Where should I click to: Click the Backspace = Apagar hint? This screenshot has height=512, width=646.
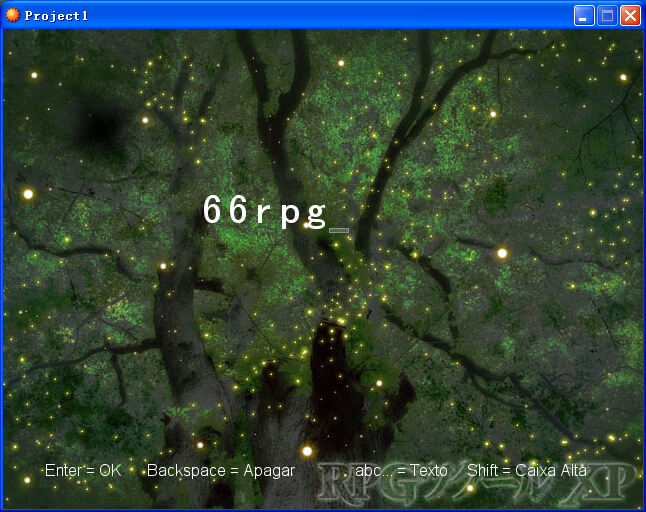(221, 471)
